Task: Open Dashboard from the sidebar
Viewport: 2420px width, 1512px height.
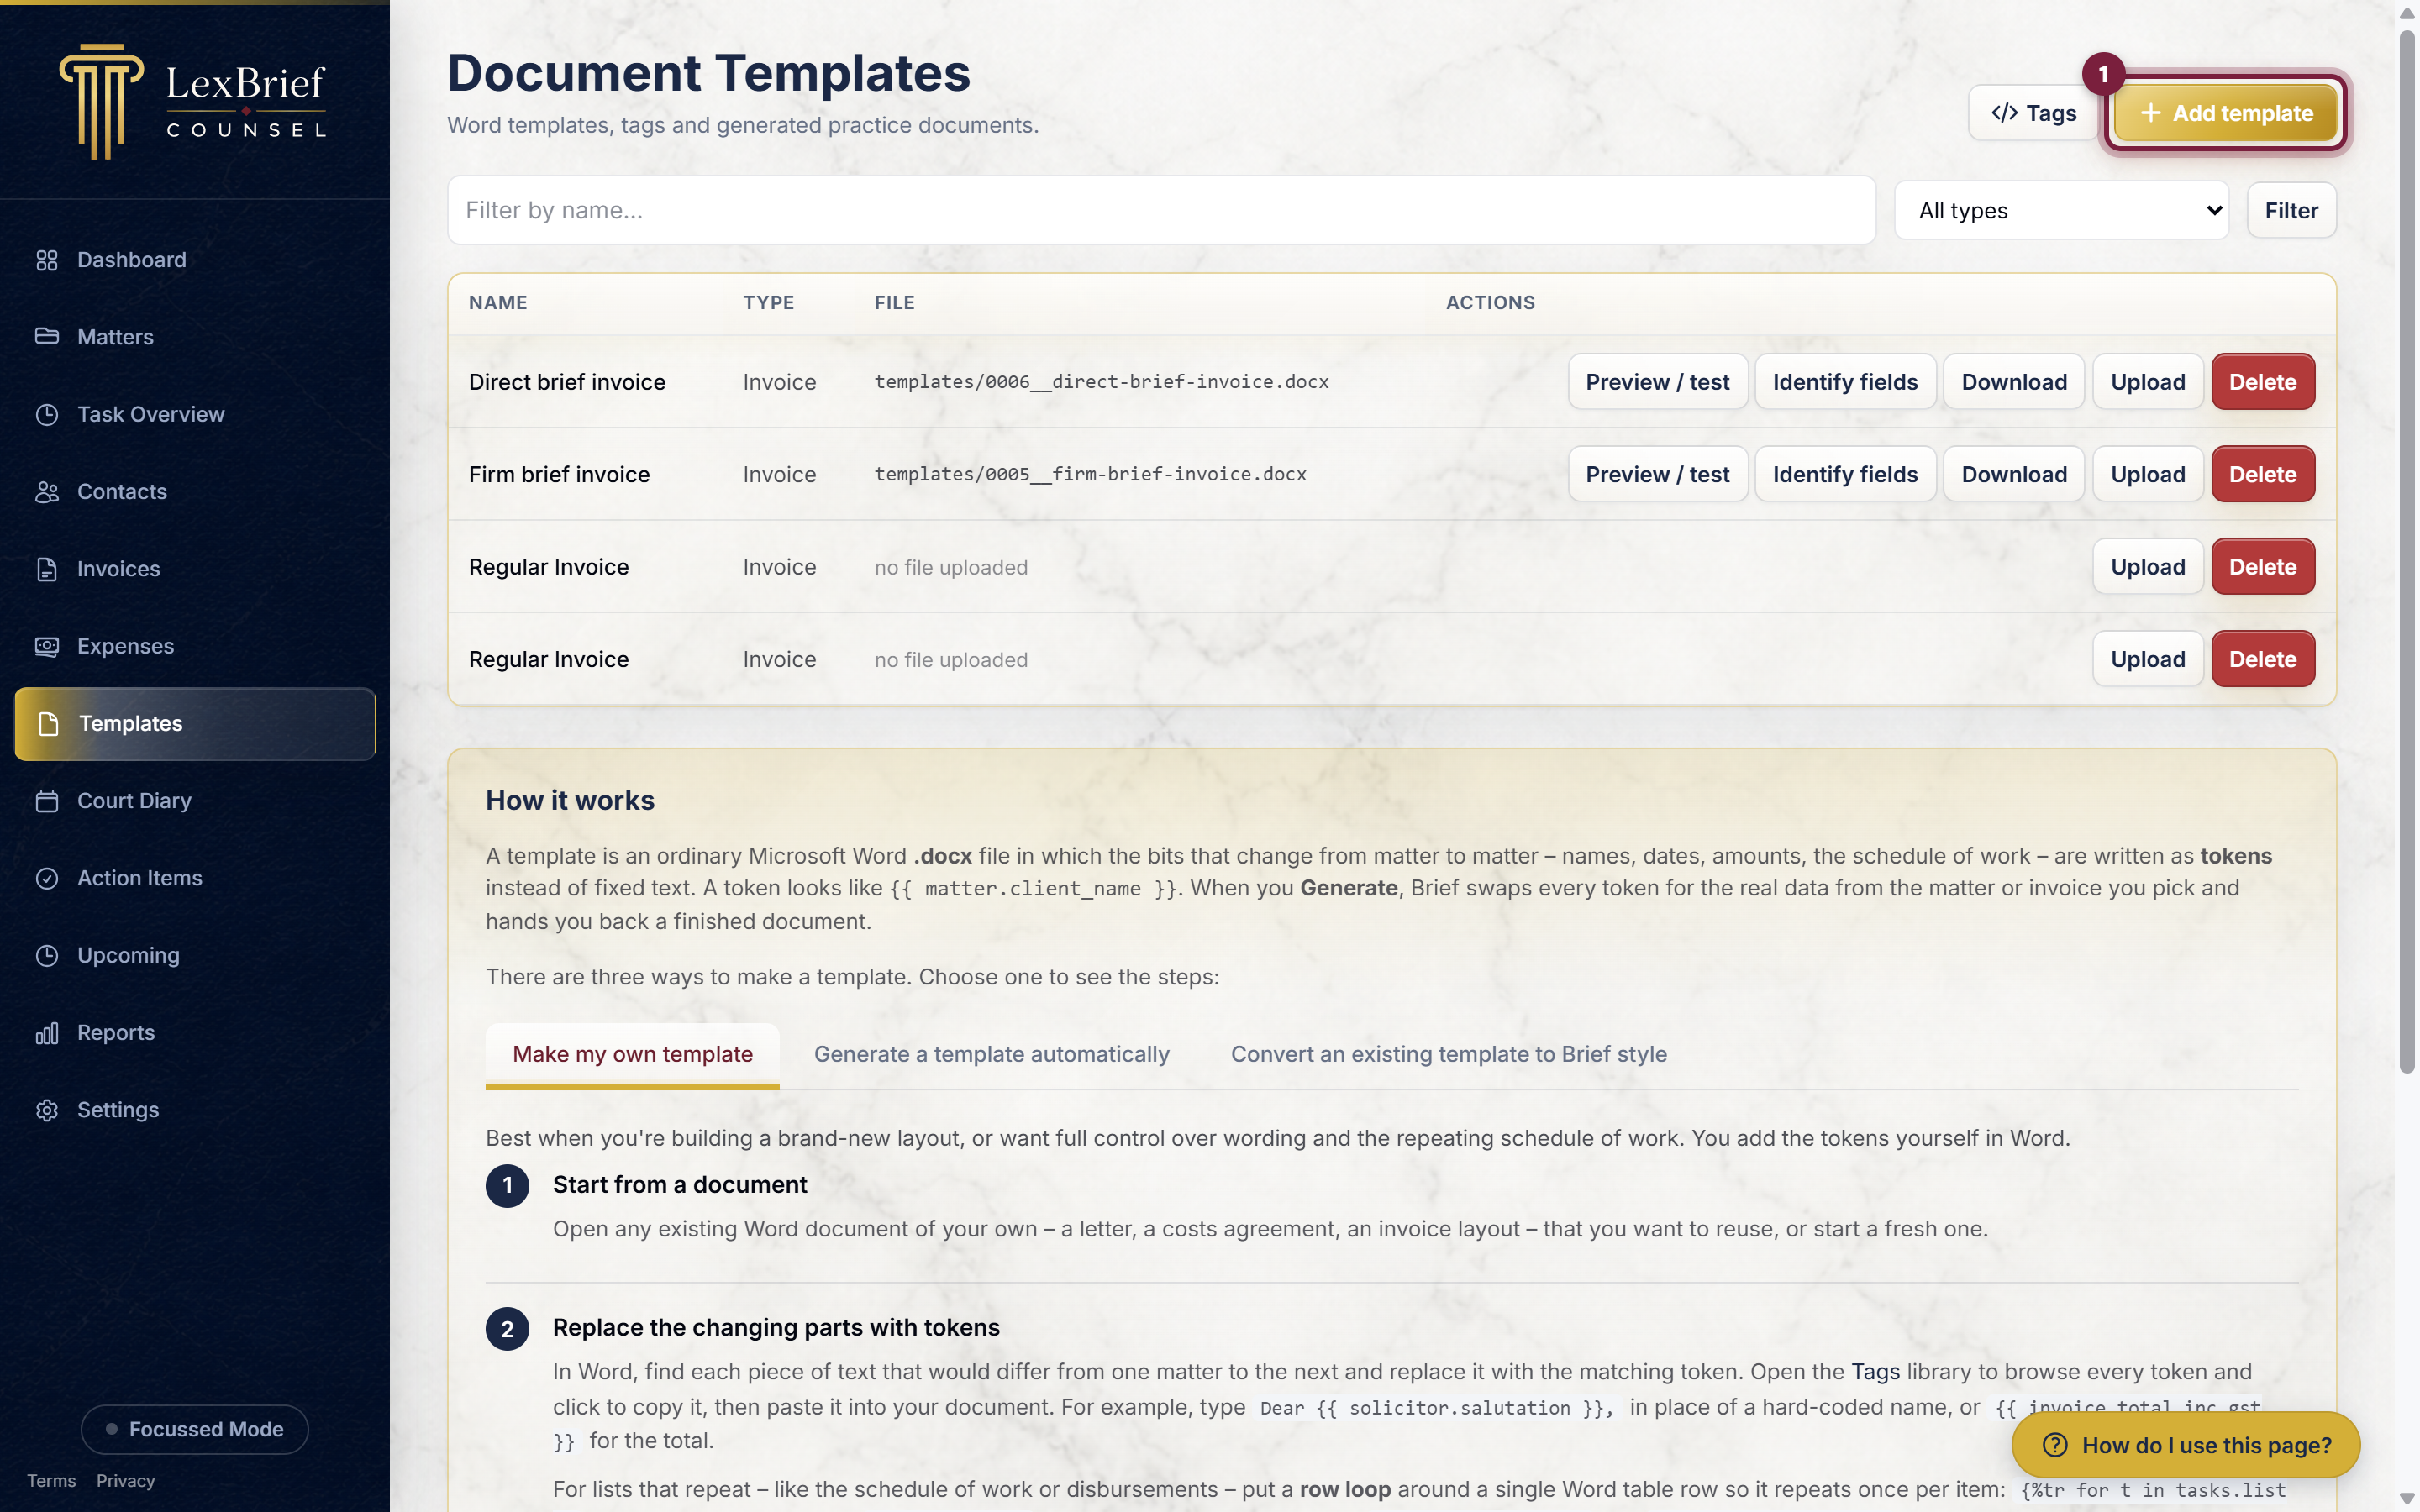Action: tap(195, 260)
